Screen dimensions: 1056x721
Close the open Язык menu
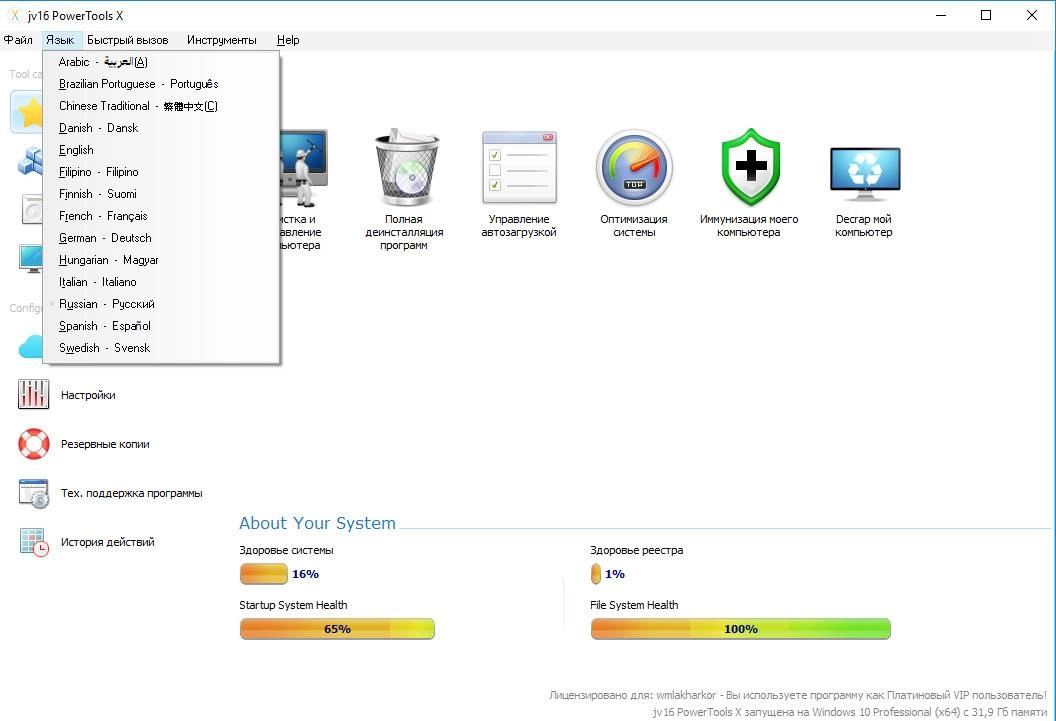[x=61, y=40]
